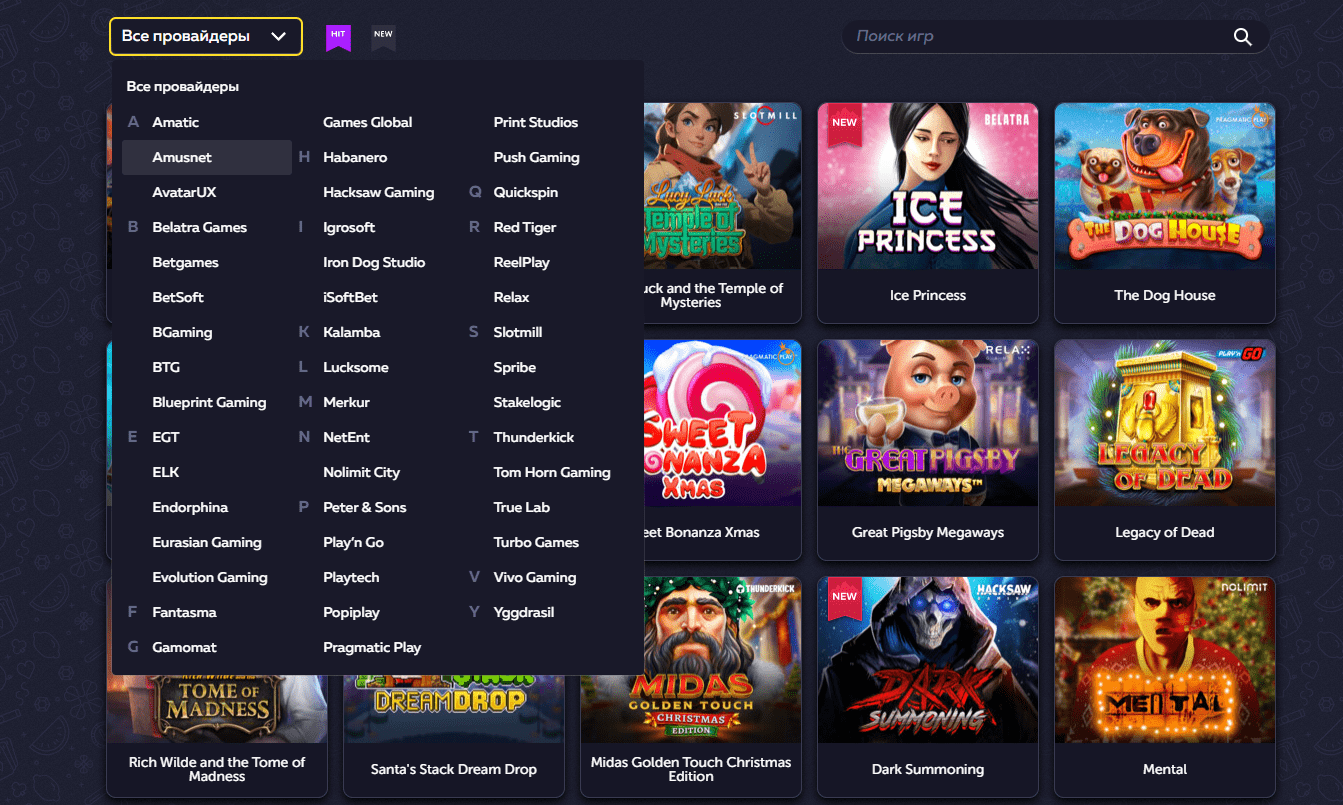Select Evolution Gaming provider
This screenshot has height=805, width=1343.
210,577
